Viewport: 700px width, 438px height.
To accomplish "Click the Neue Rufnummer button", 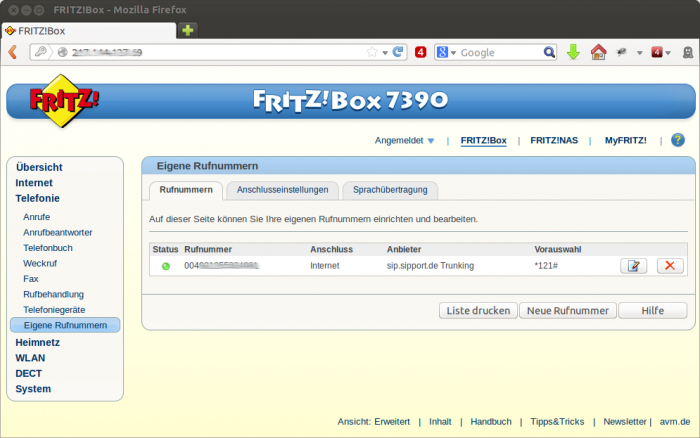I will (x=567, y=311).
